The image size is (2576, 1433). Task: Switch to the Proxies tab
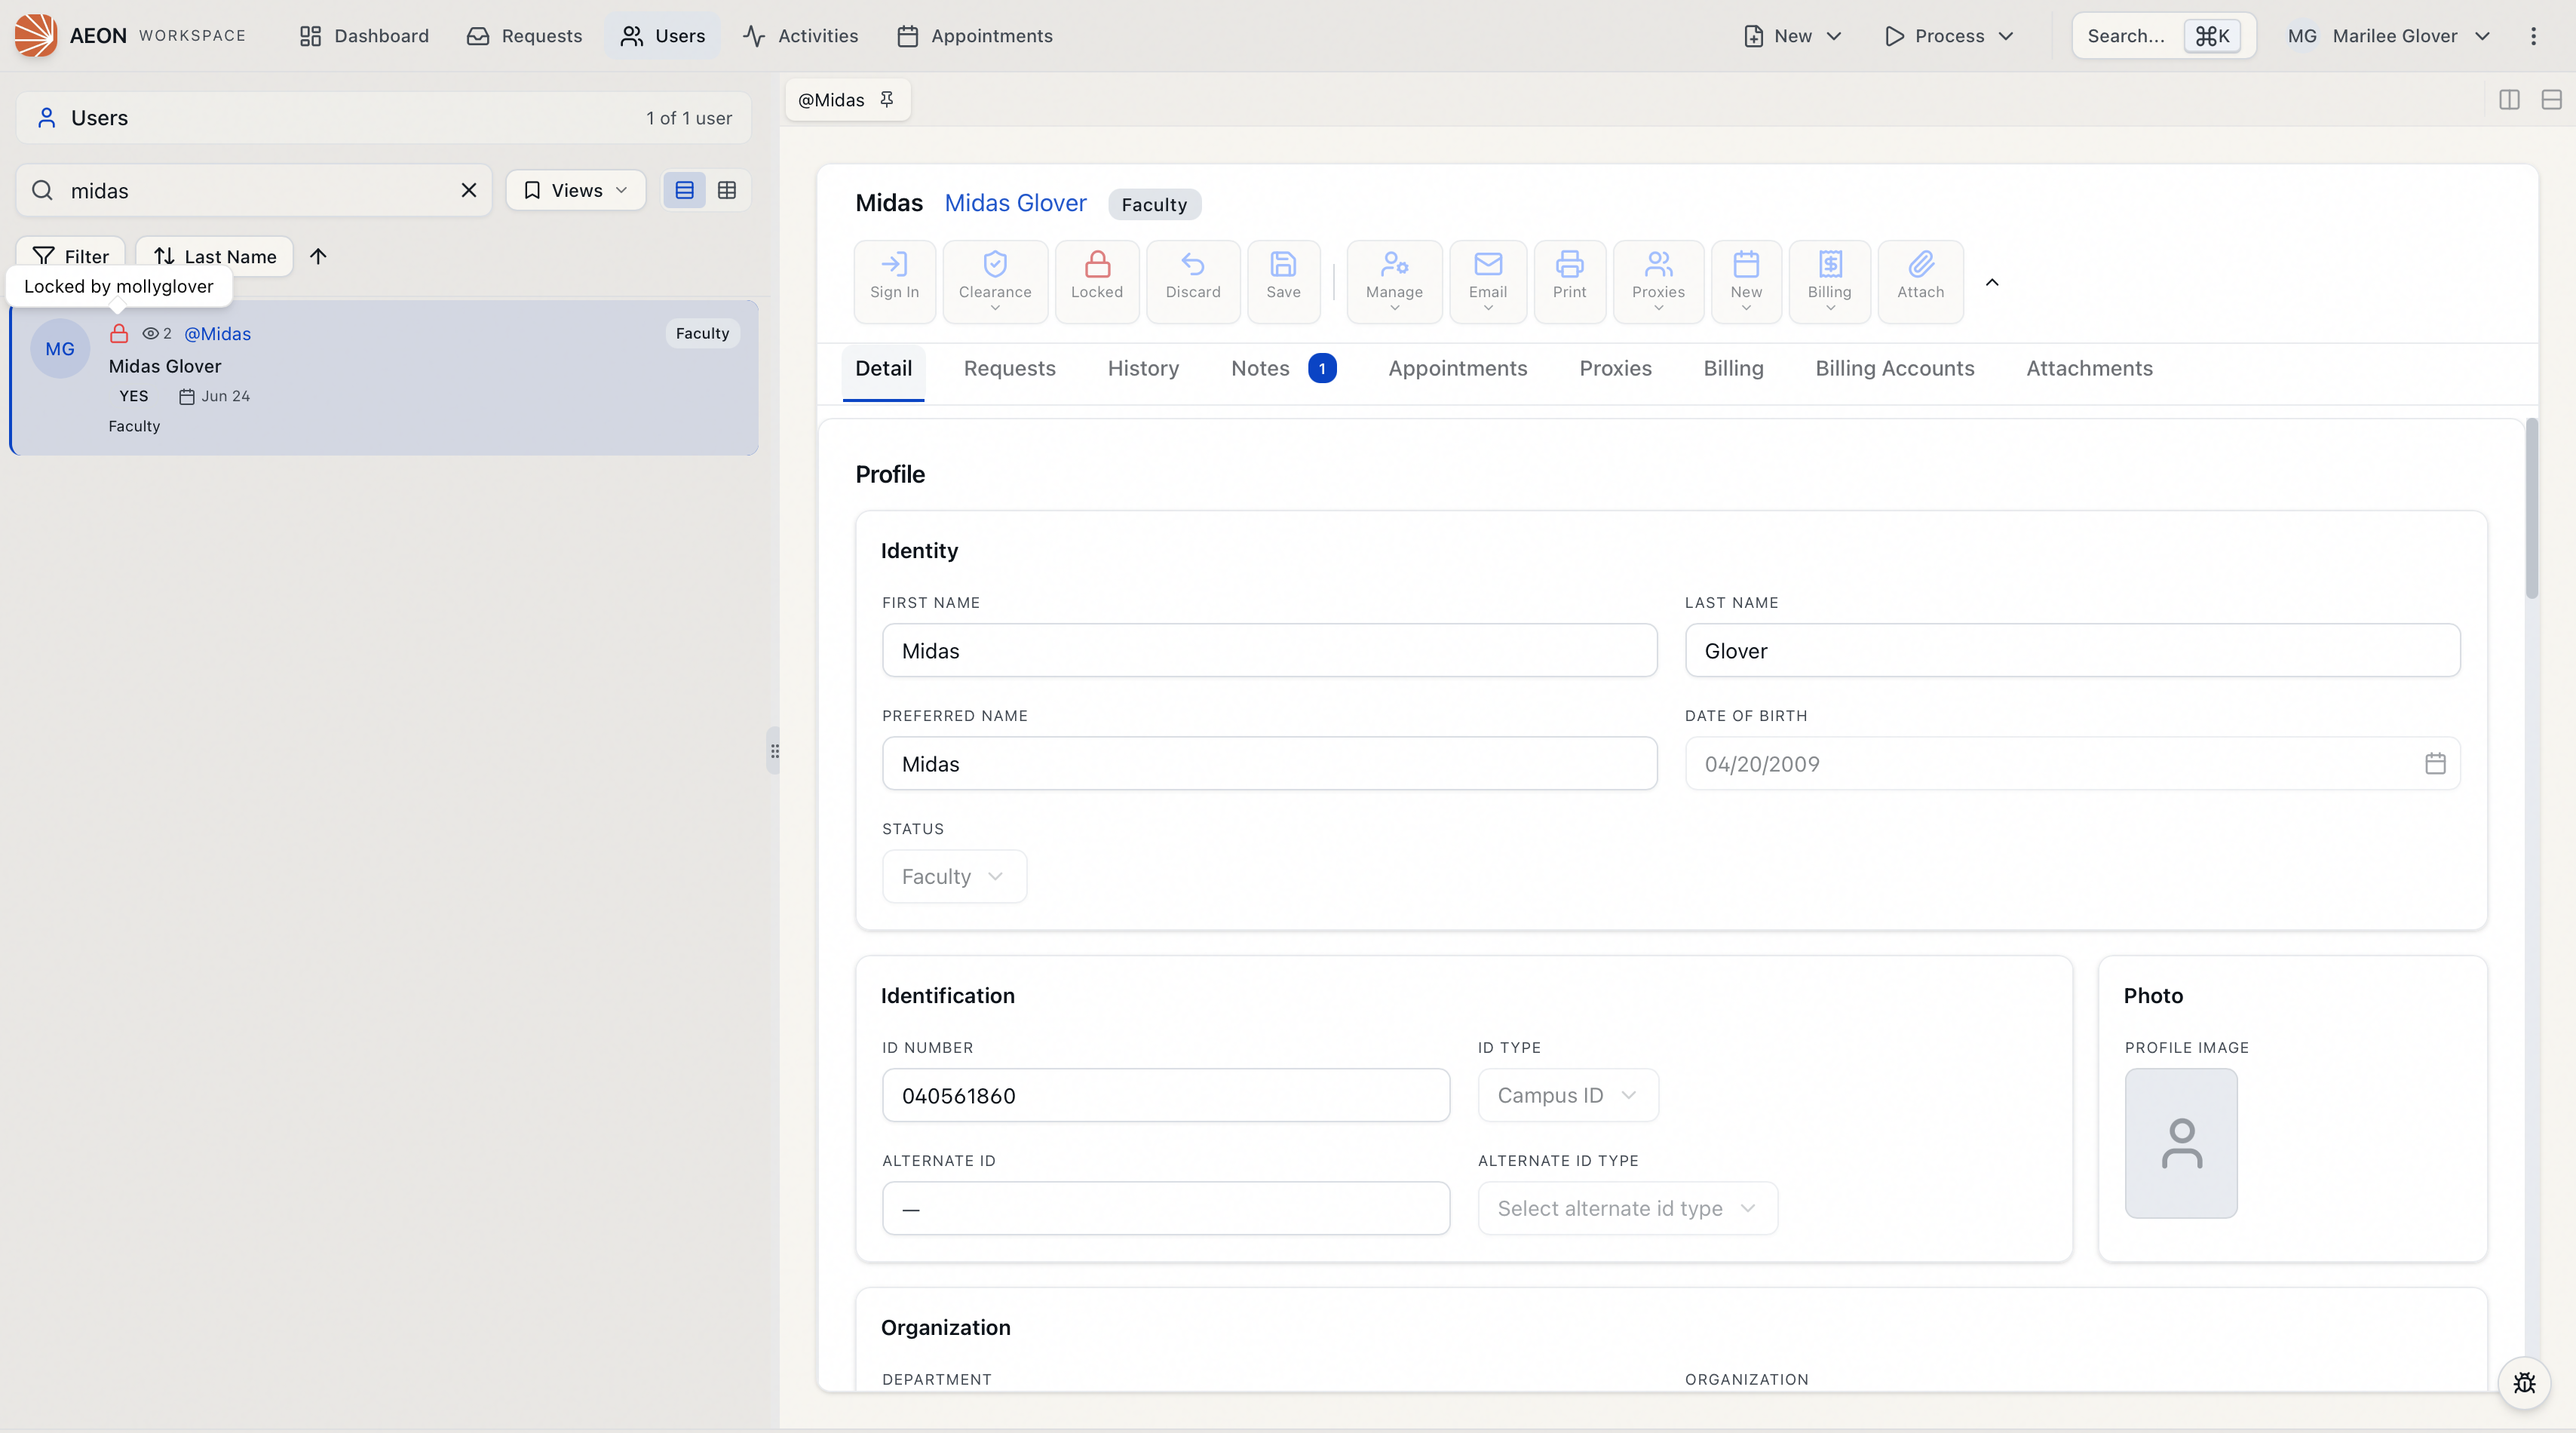[x=1615, y=368]
